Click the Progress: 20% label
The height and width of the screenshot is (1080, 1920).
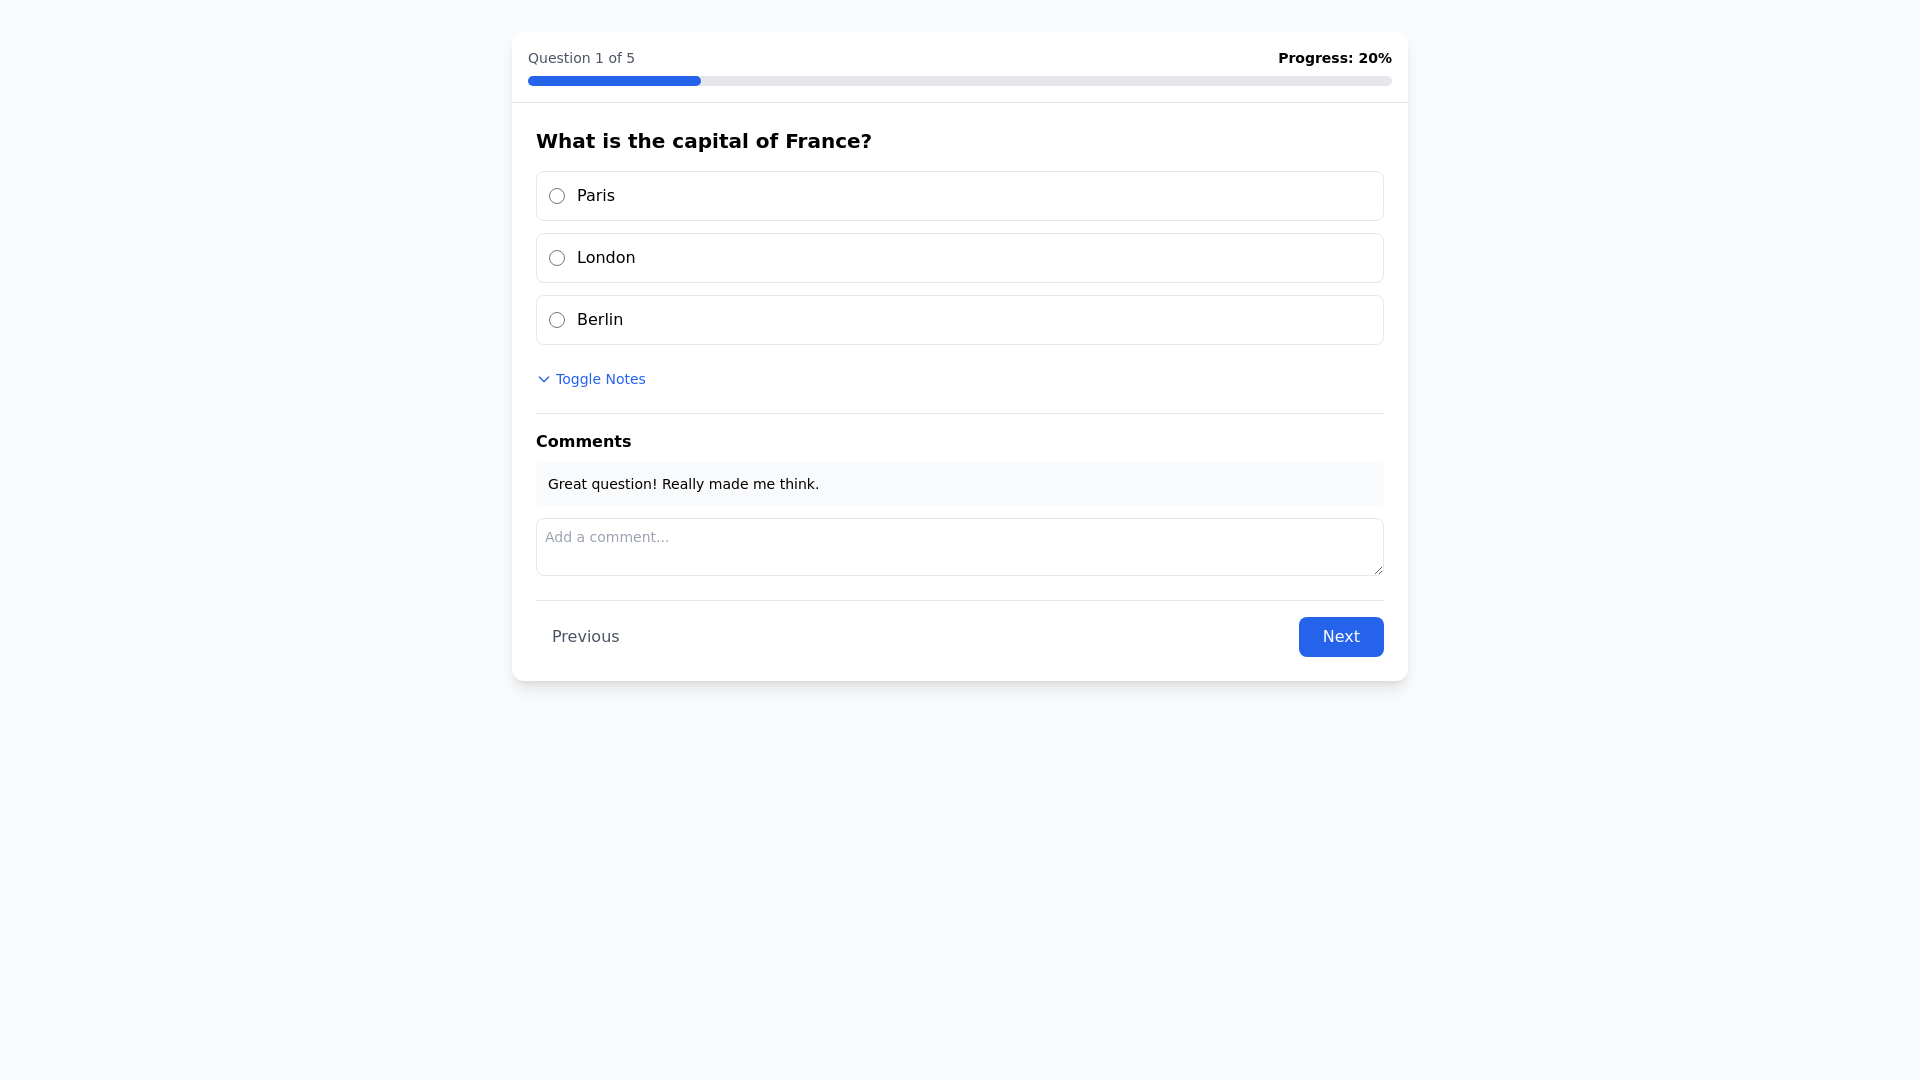pyautogui.click(x=1334, y=58)
